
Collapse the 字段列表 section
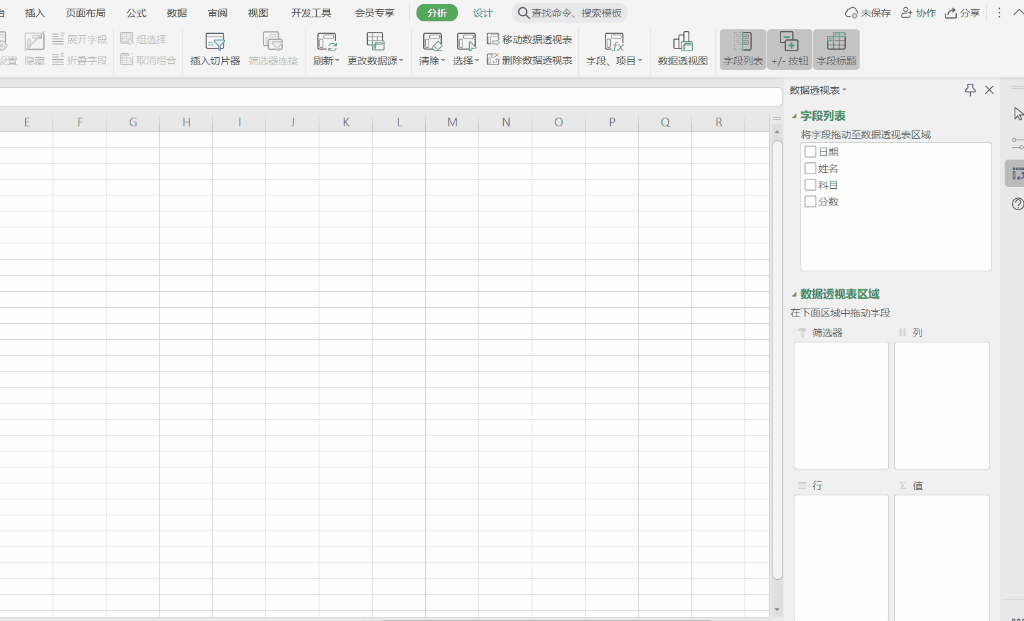coord(795,117)
